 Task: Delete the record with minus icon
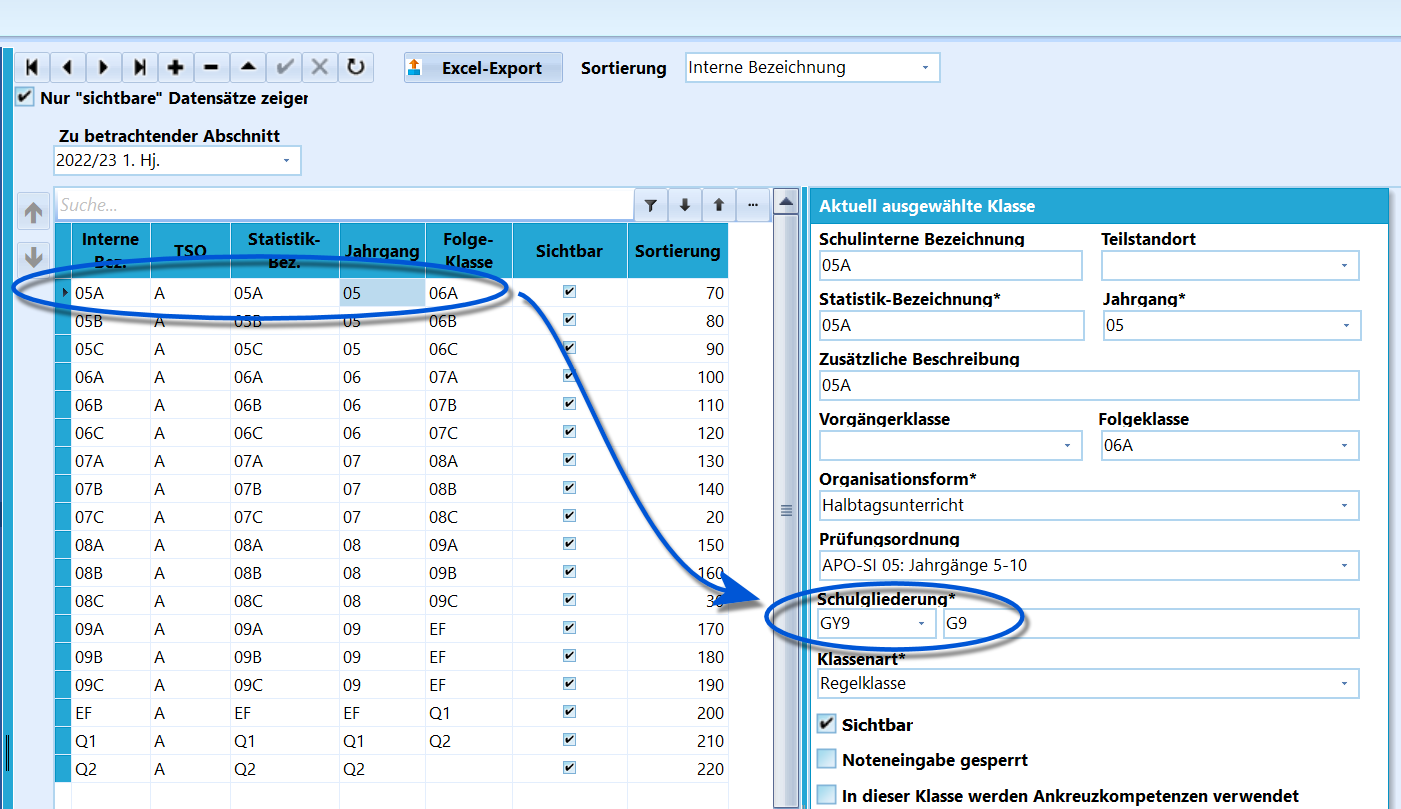pos(211,67)
